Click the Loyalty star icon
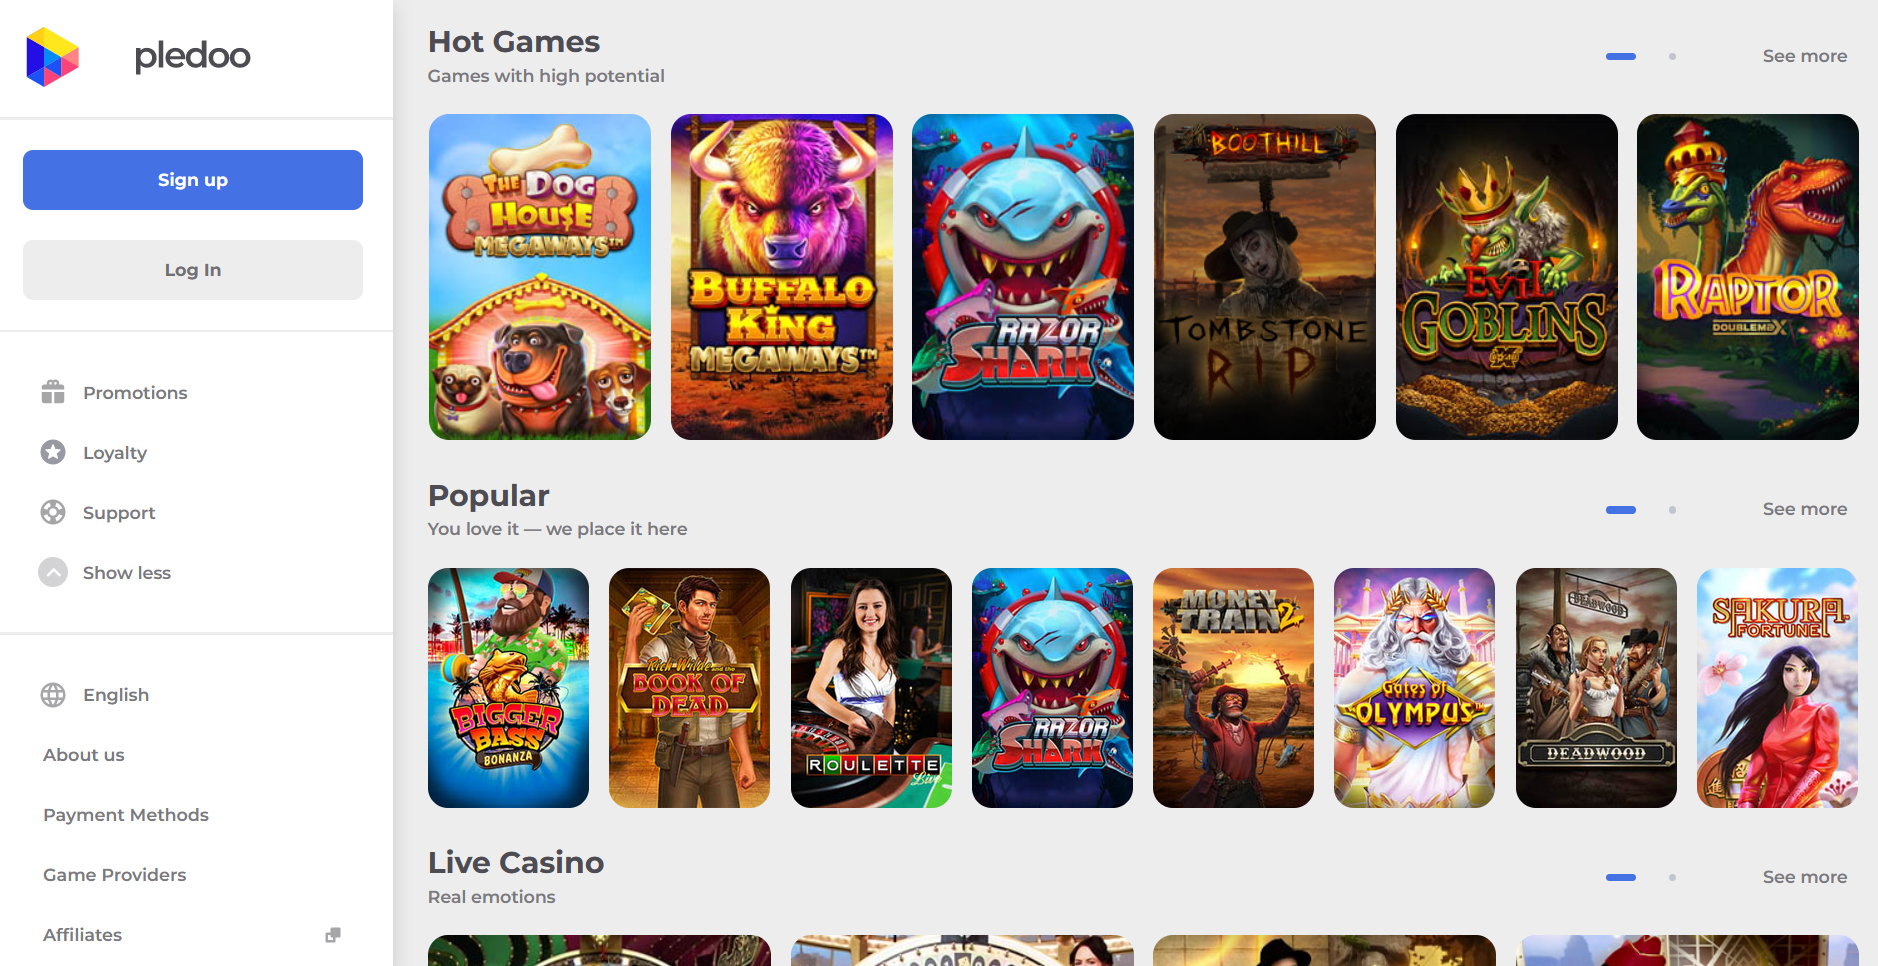This screenshot has height=966, width=1878. coord(53,452)
